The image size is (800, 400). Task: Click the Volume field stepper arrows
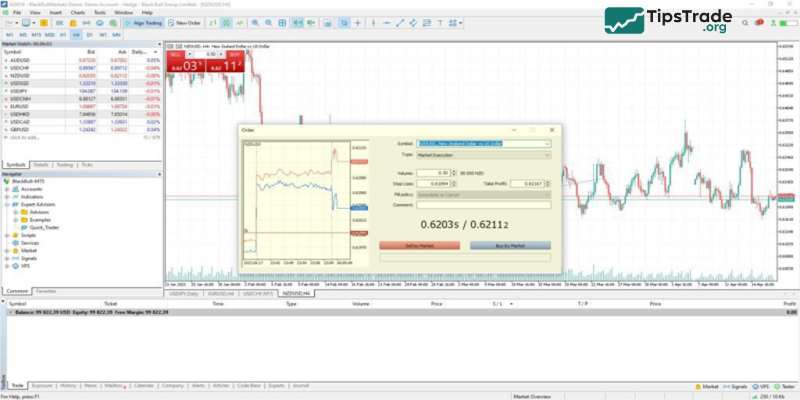point(453,174)
